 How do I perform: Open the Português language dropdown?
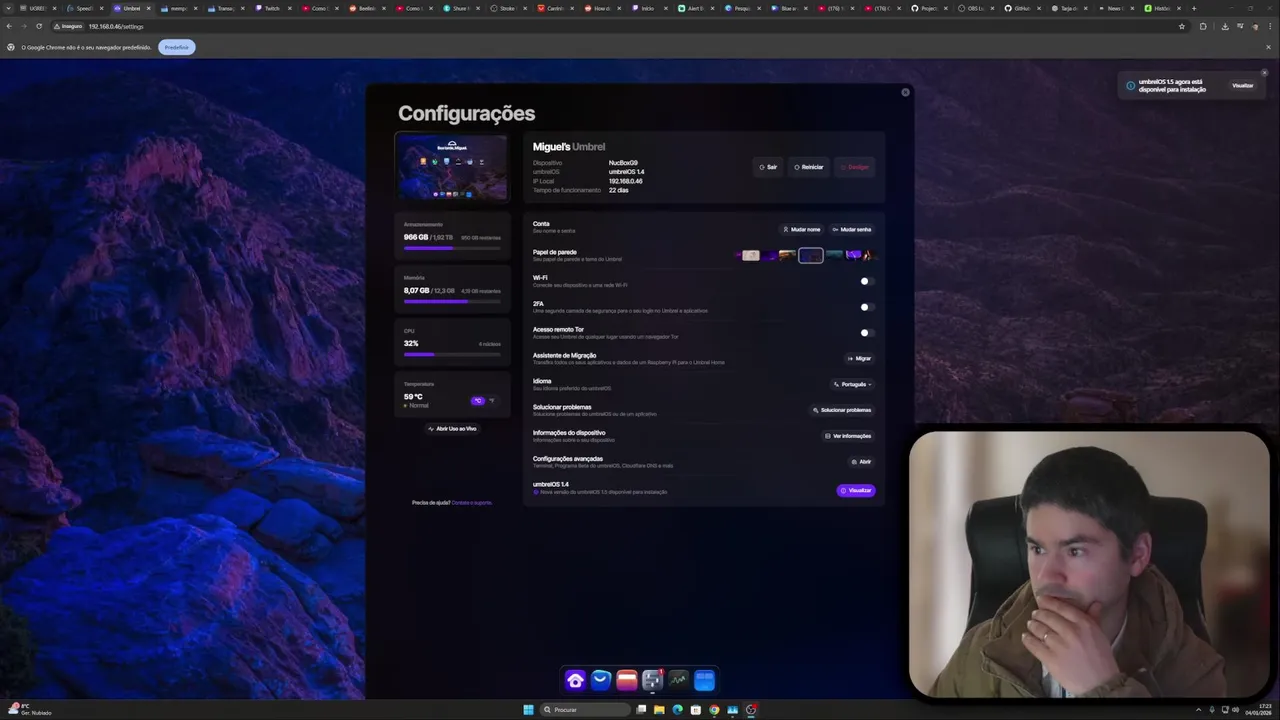point(853,384)
